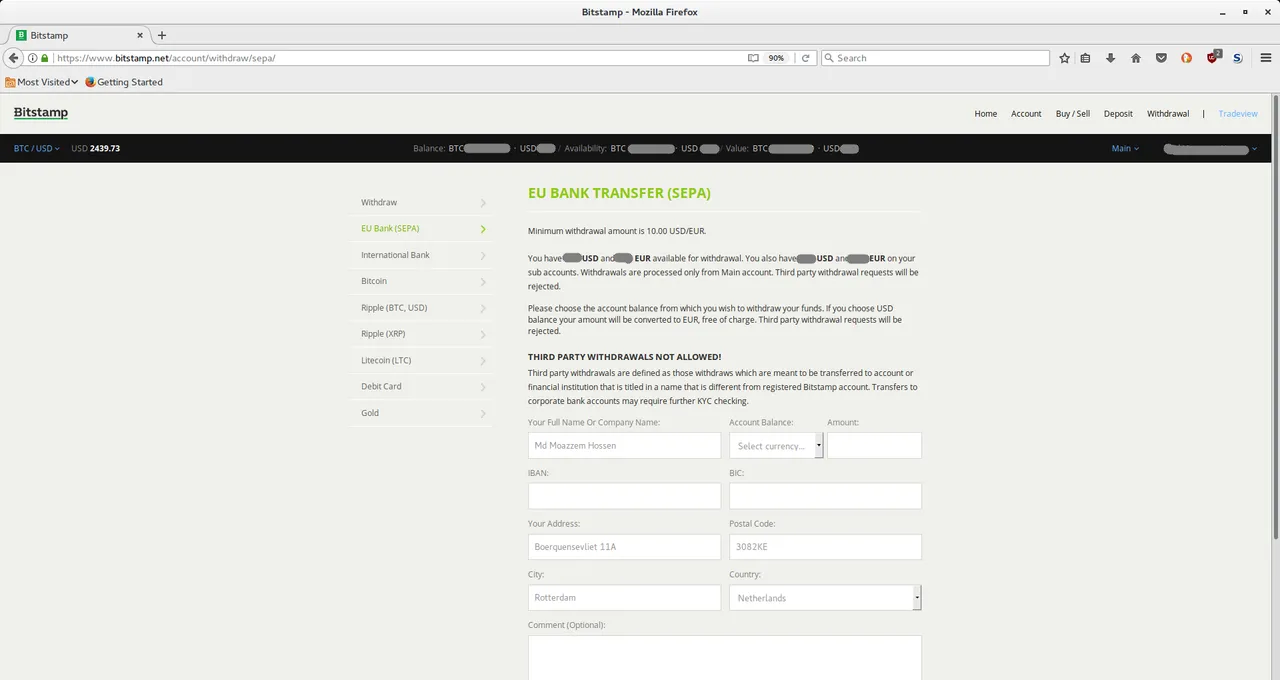Open the downloads arrow icon

pyautogui.click(x=1110, y=58)
